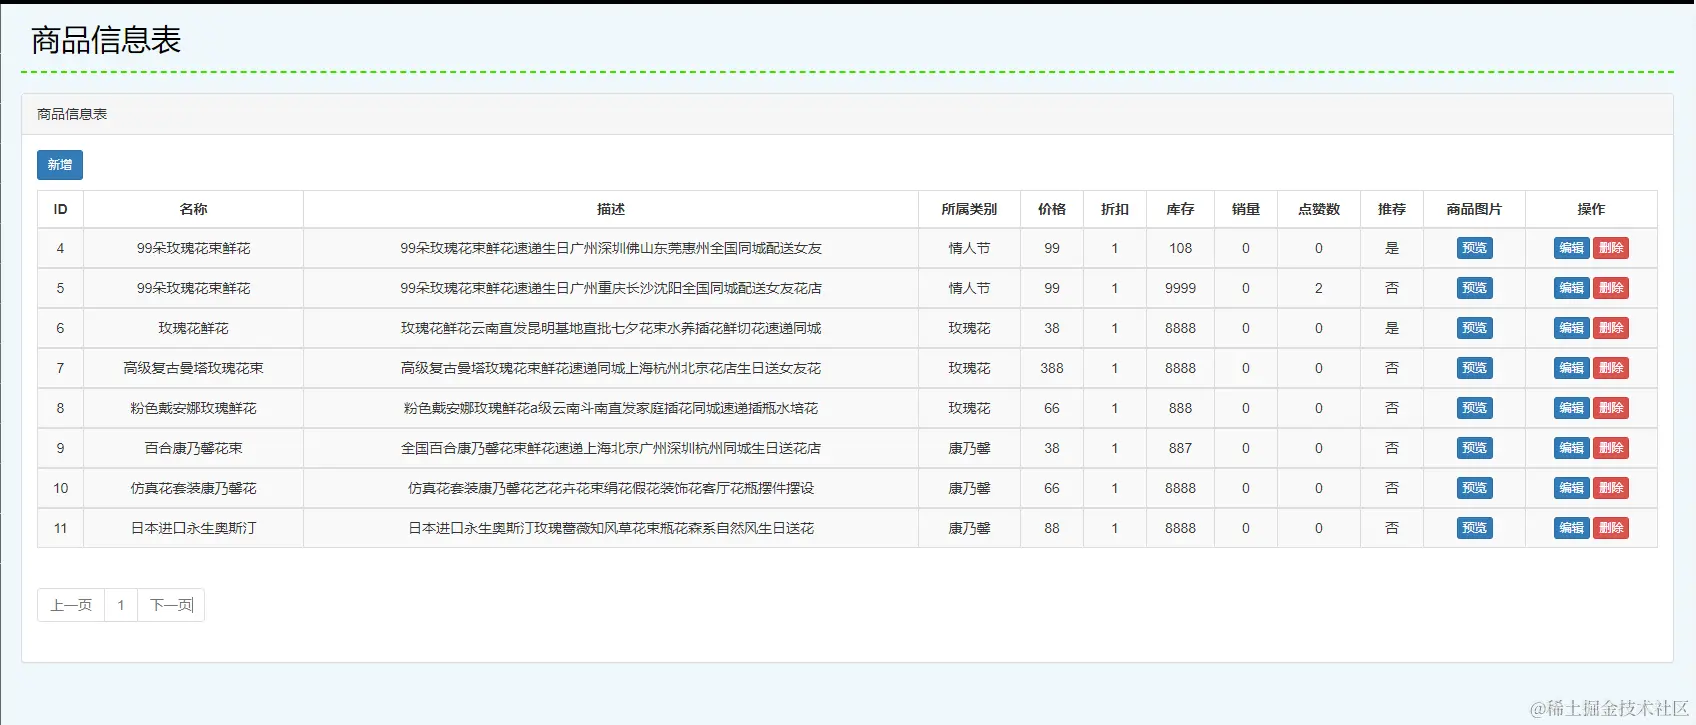Preview image for product ID 11

(x=1474, y=528)
